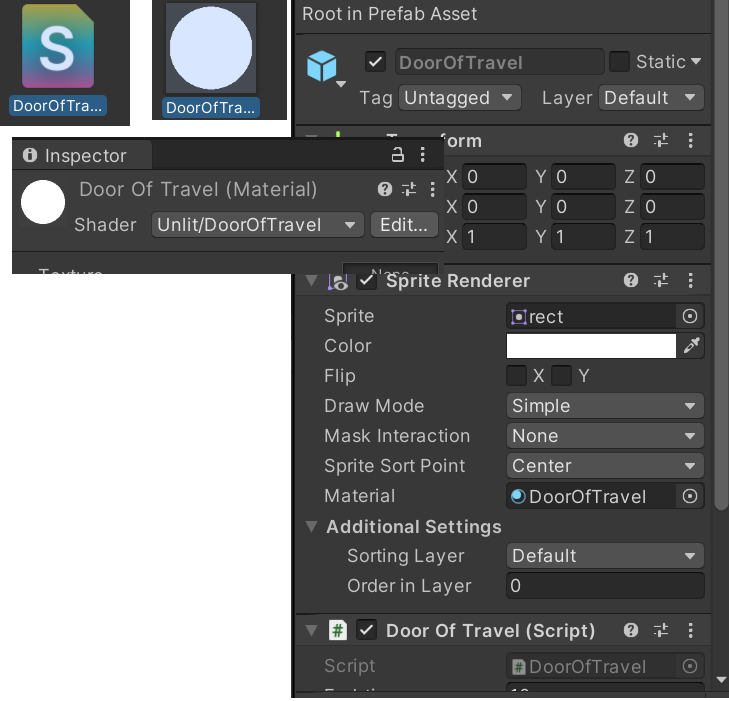Activate the Color eyedropper tool
The height and width of the screenshot is (701, 729).
[x=691, y=346]
